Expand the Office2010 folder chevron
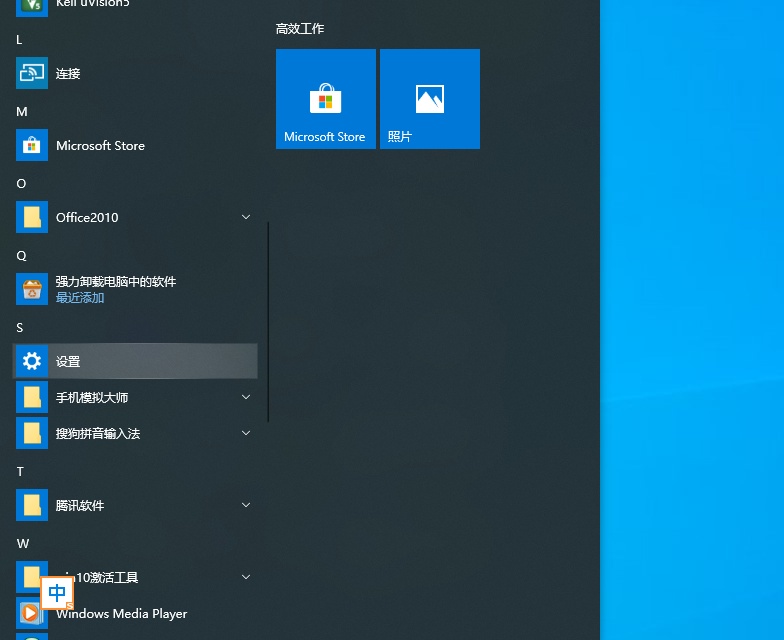The height and width of the screenshot is (640, 784). pos(246,217)
